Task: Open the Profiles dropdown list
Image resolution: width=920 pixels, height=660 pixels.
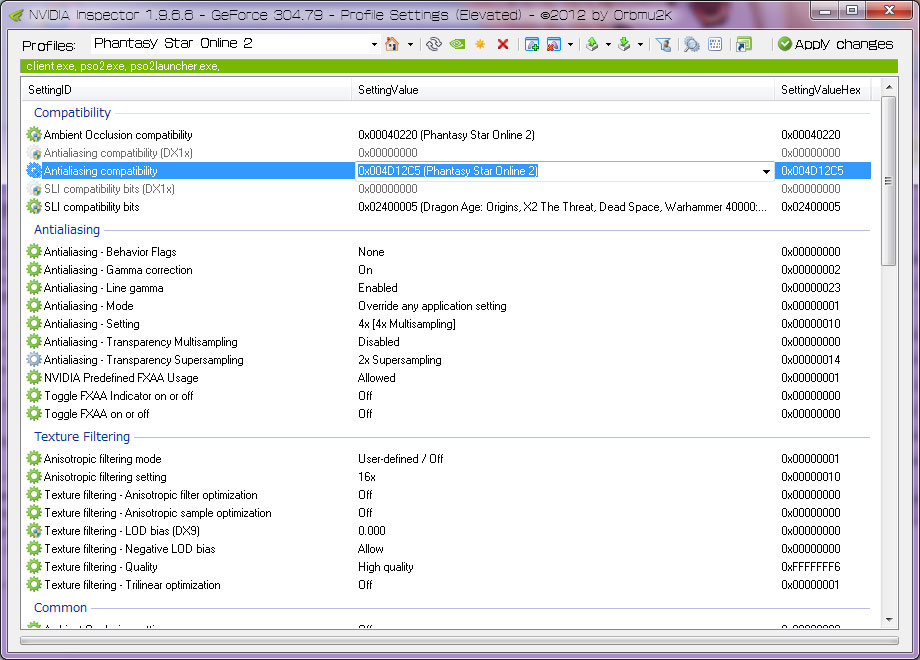Action: 374,45
